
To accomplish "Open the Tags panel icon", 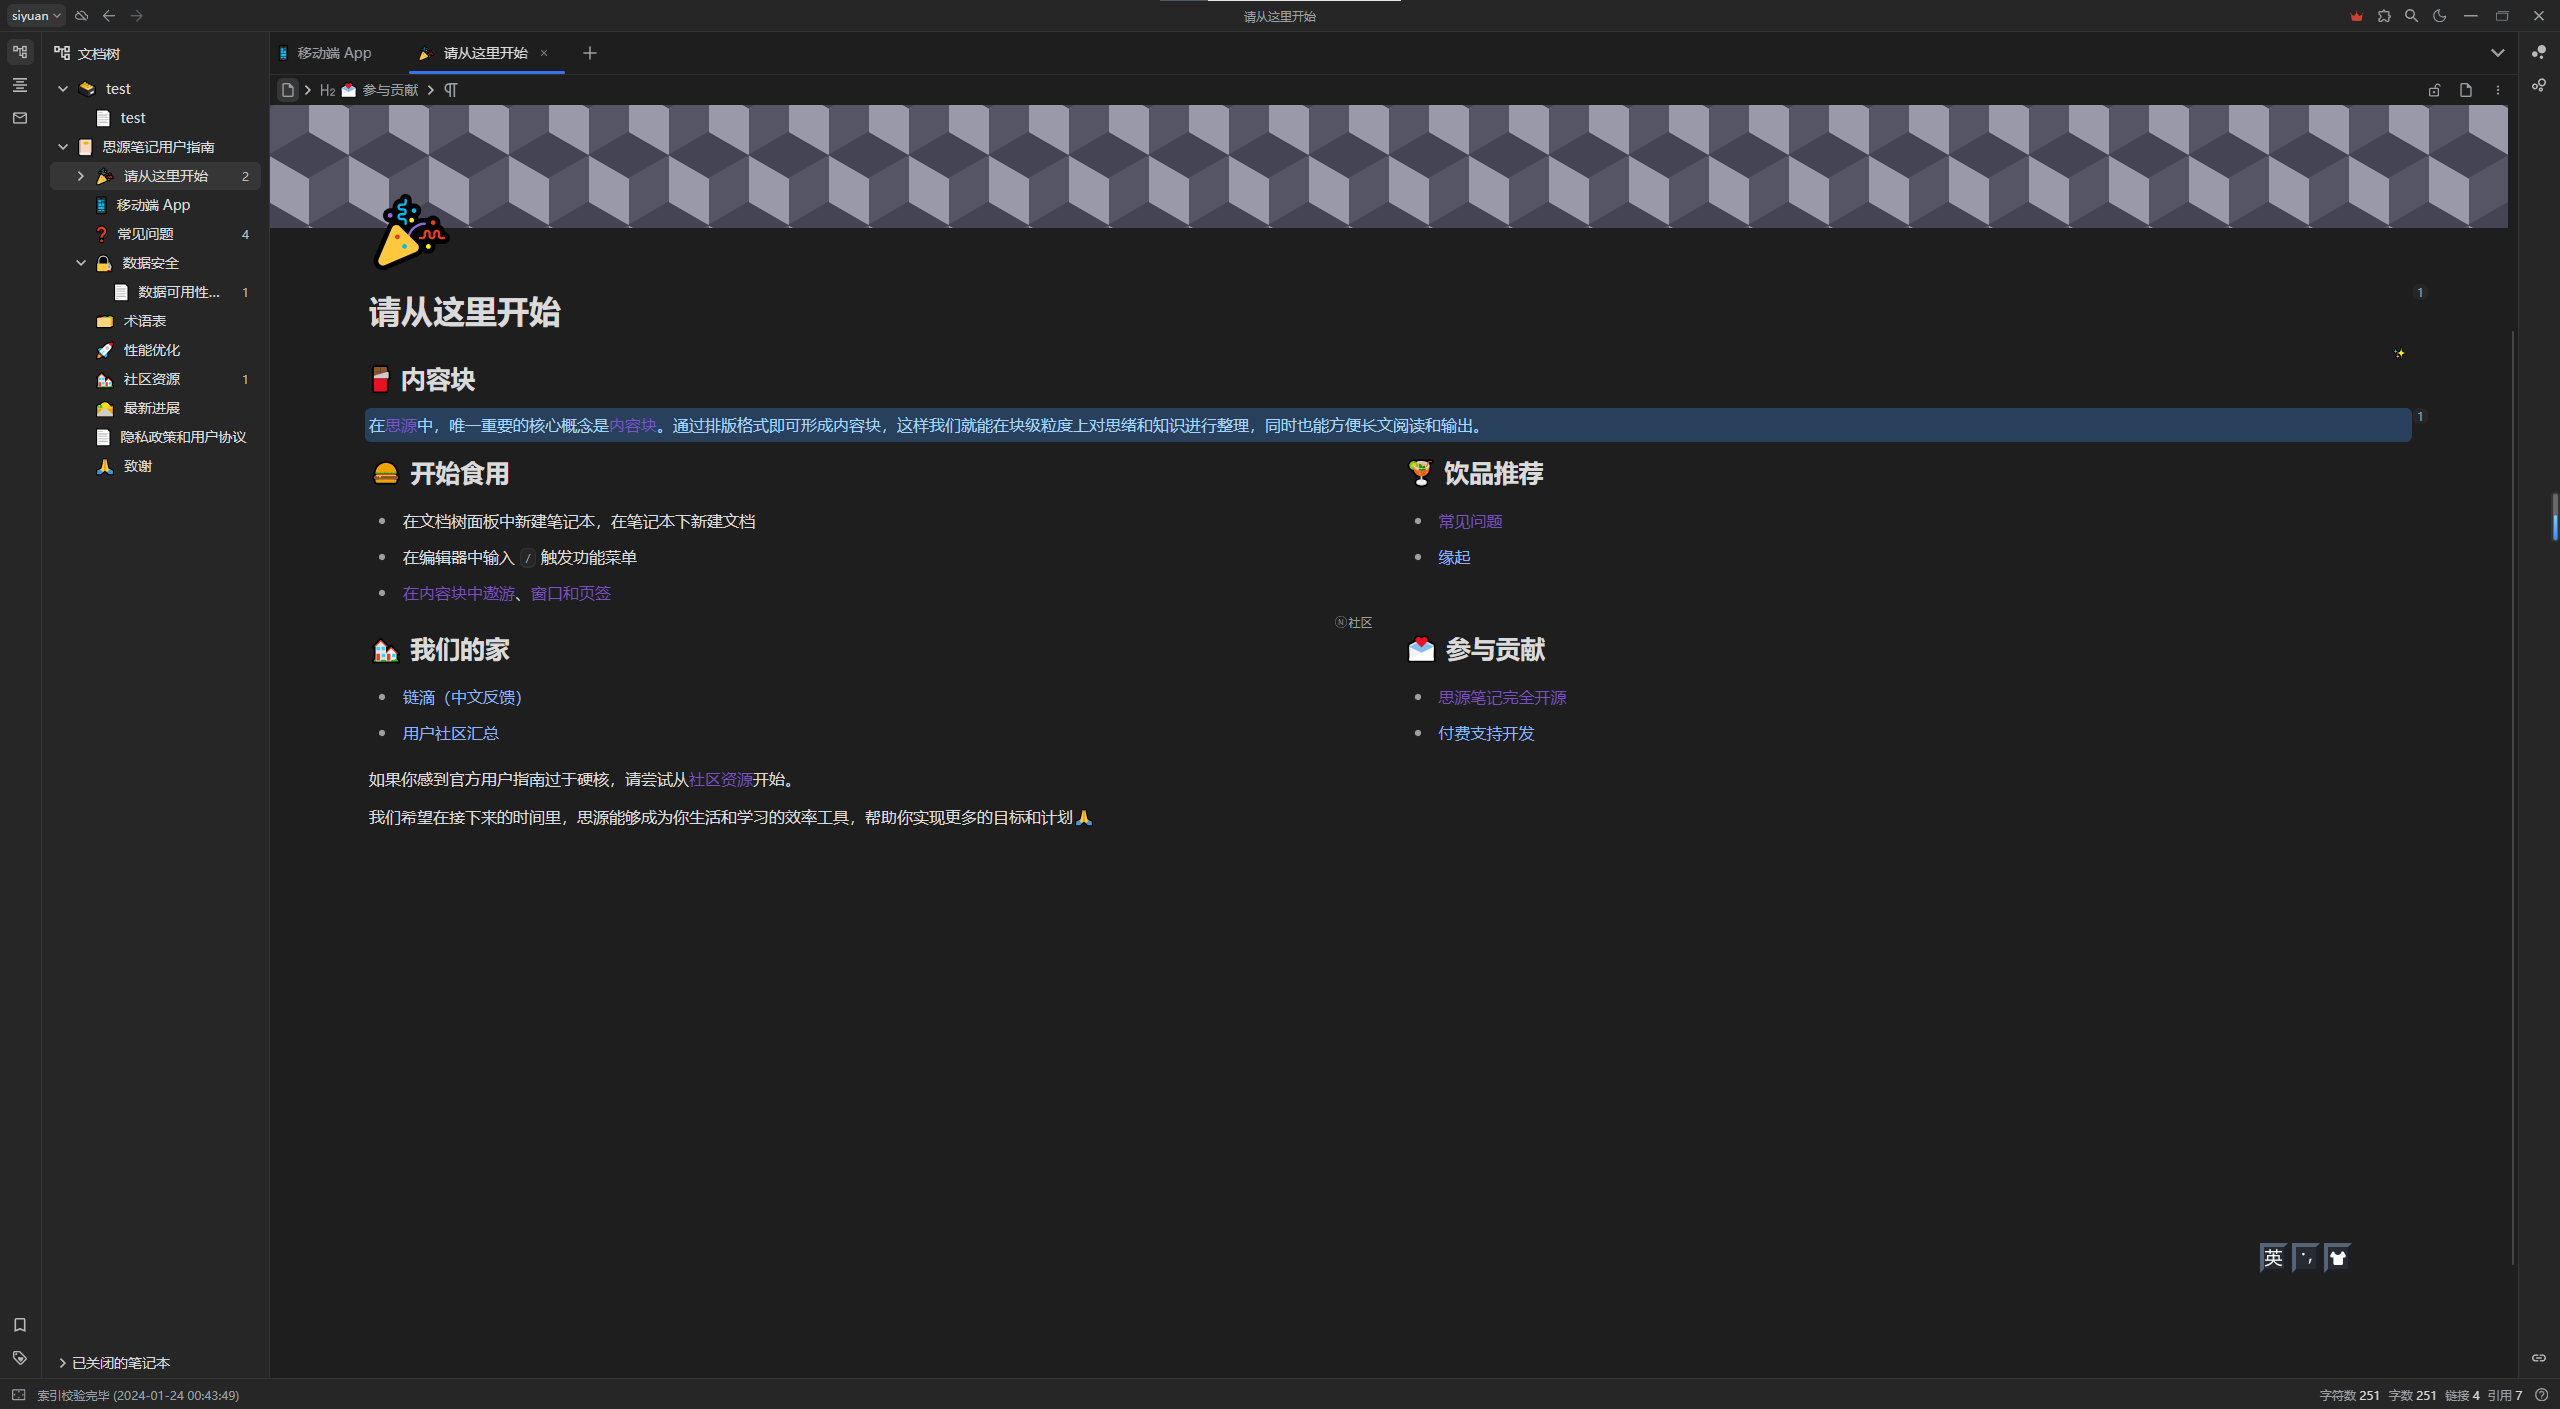I will coord(20,1358).
